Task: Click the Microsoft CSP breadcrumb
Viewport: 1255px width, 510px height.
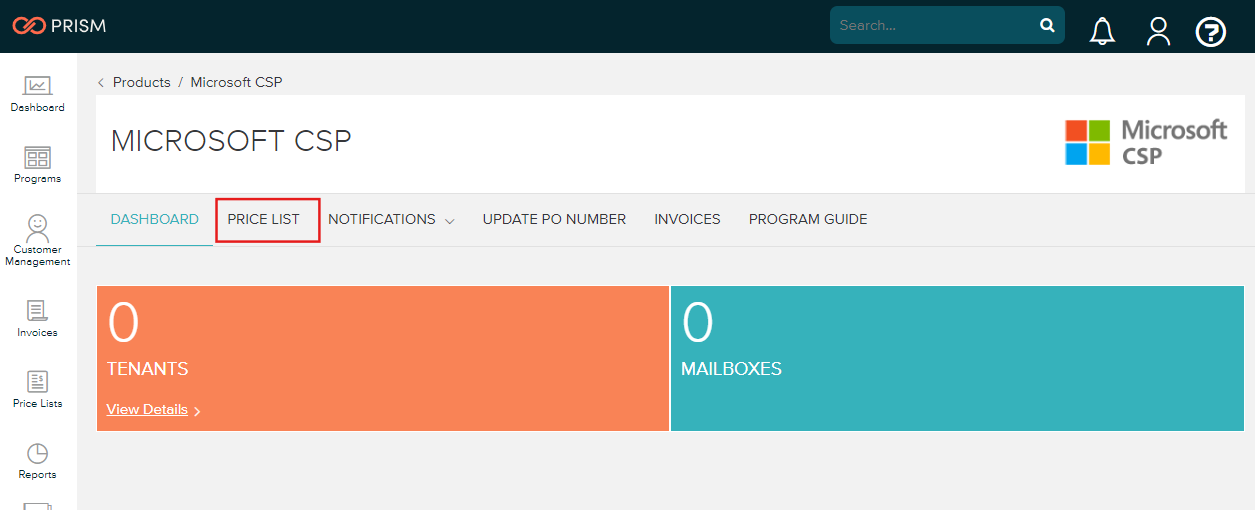Action: tap(237, 82)
